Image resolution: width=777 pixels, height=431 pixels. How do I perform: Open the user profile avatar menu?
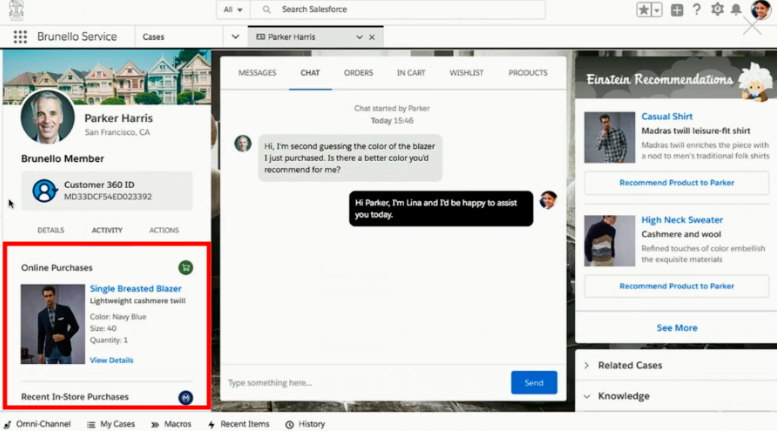pyautogui.click(x=761, y=9)
